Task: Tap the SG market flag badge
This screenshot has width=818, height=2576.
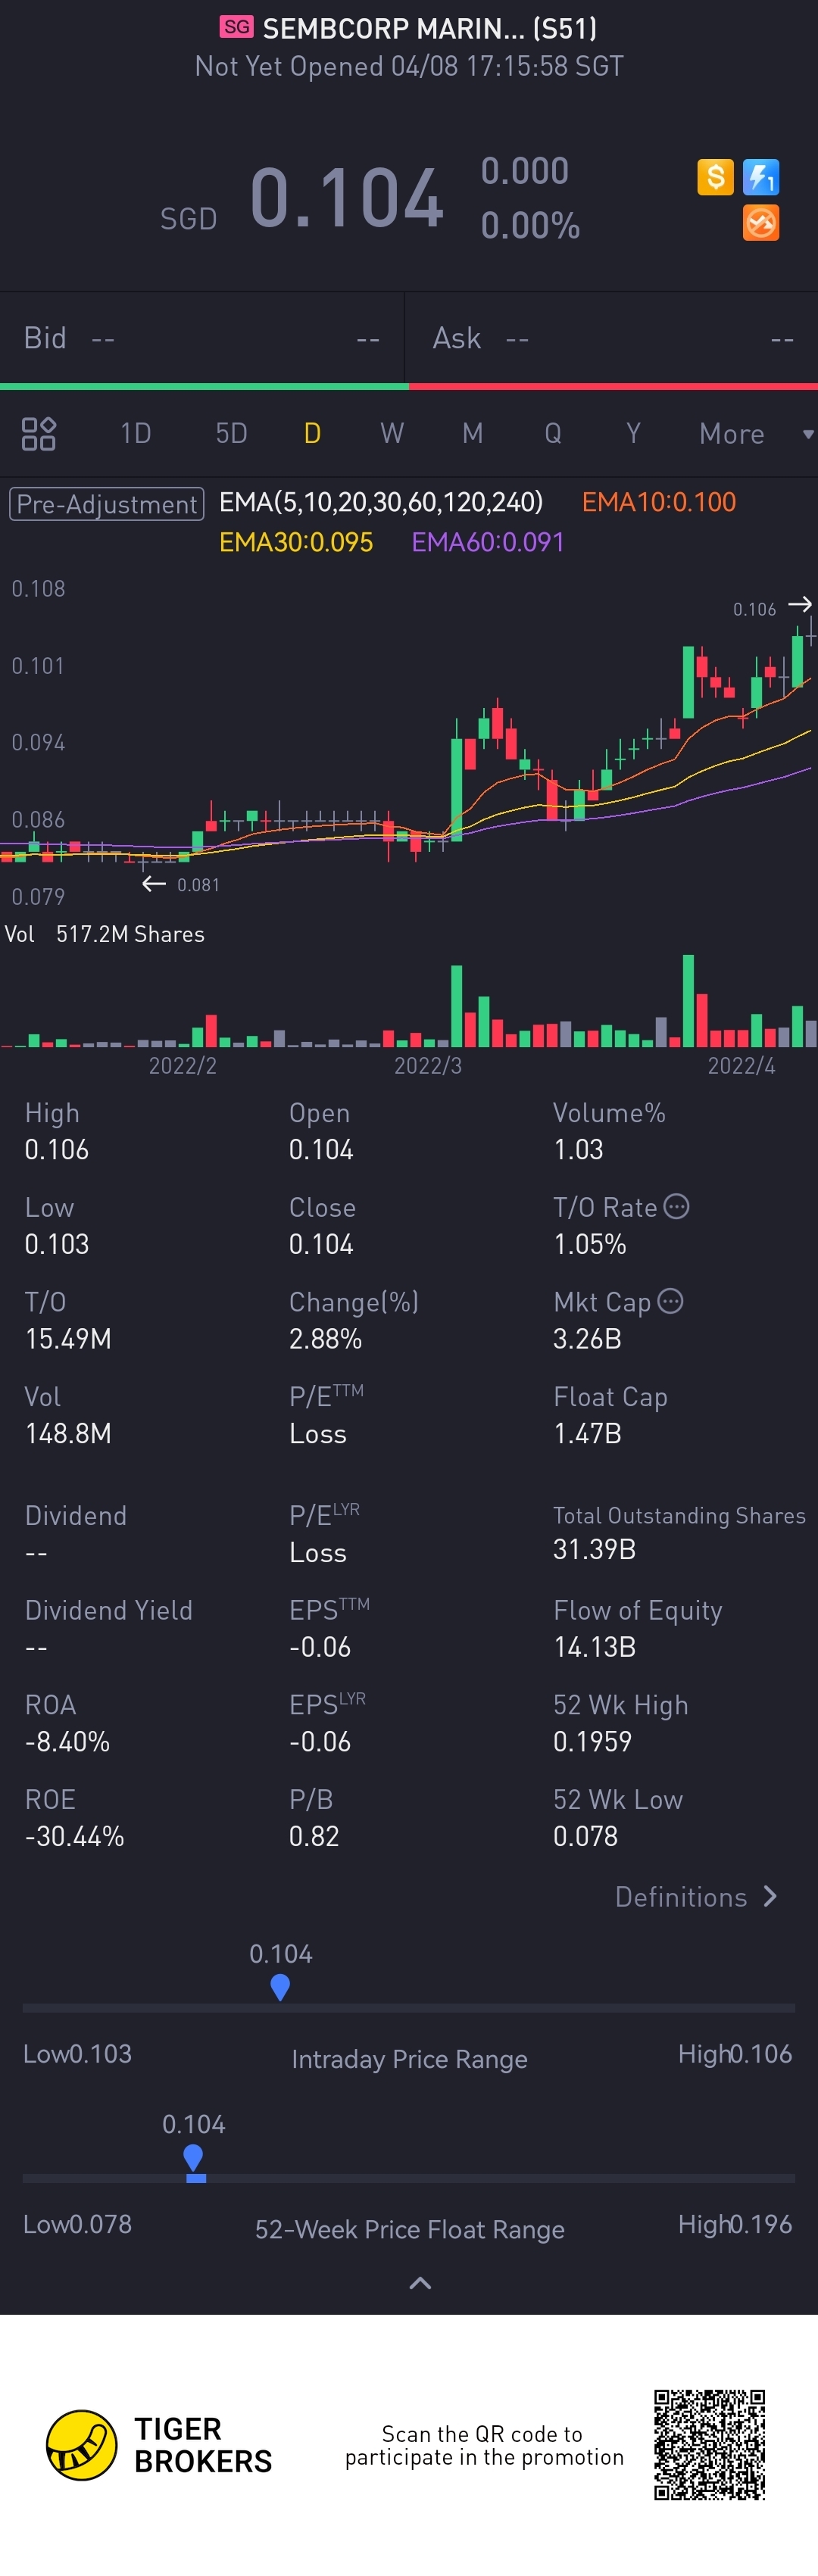Action: 237,27
